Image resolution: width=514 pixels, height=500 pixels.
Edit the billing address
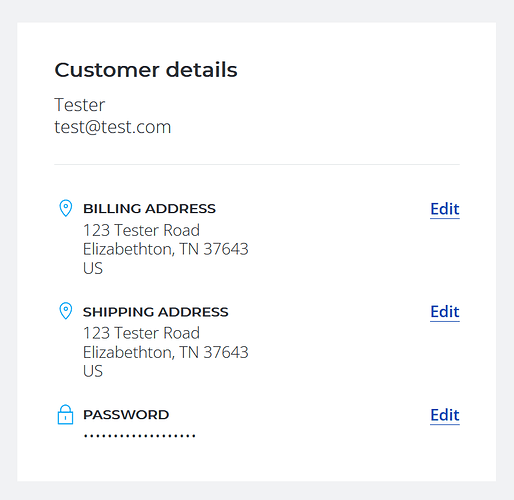click(x=445, y=209)
